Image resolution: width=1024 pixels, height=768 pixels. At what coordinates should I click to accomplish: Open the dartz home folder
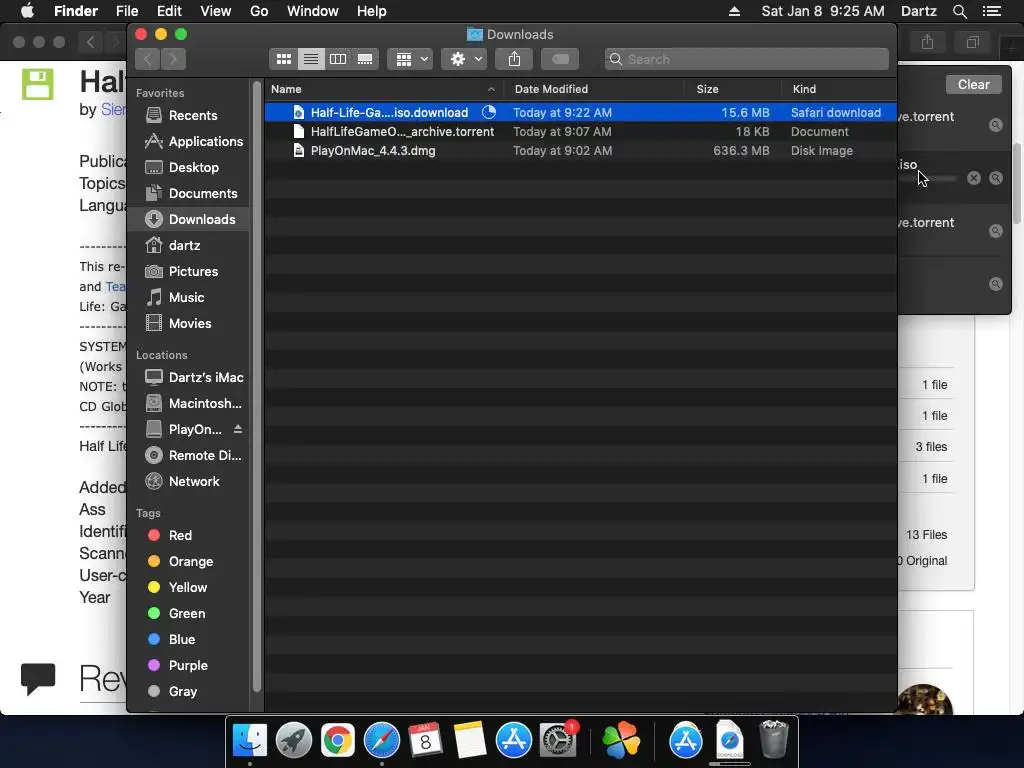[x=189, y=246]
